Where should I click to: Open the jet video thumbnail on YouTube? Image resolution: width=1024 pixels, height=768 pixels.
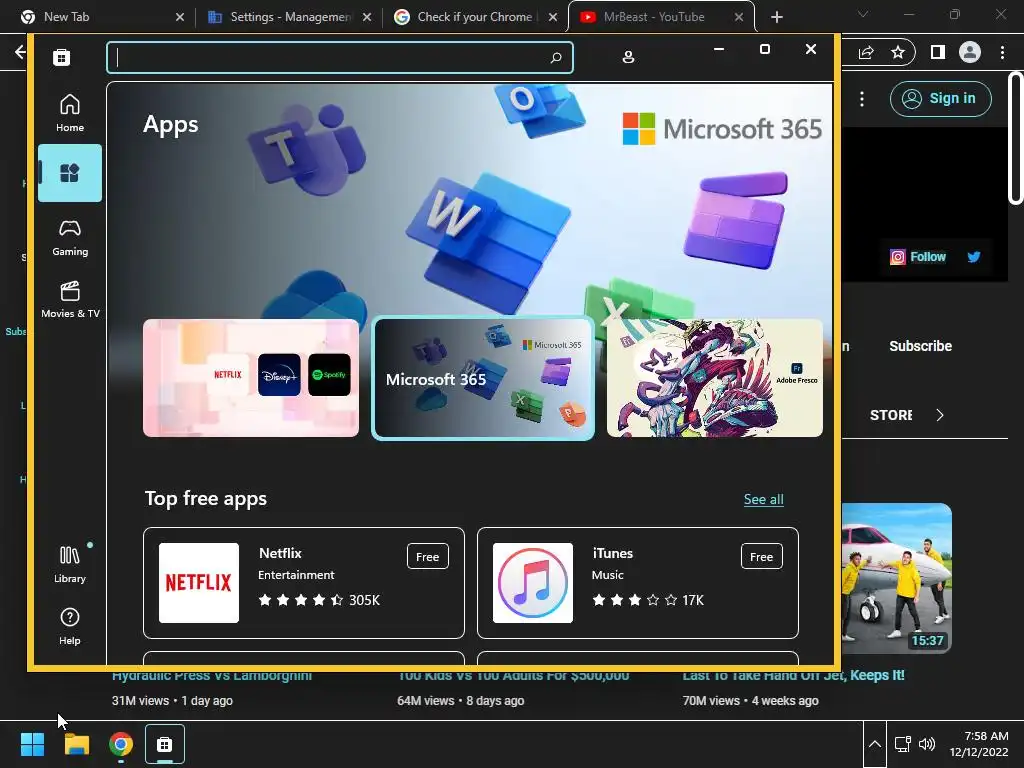tap(897, 578)
